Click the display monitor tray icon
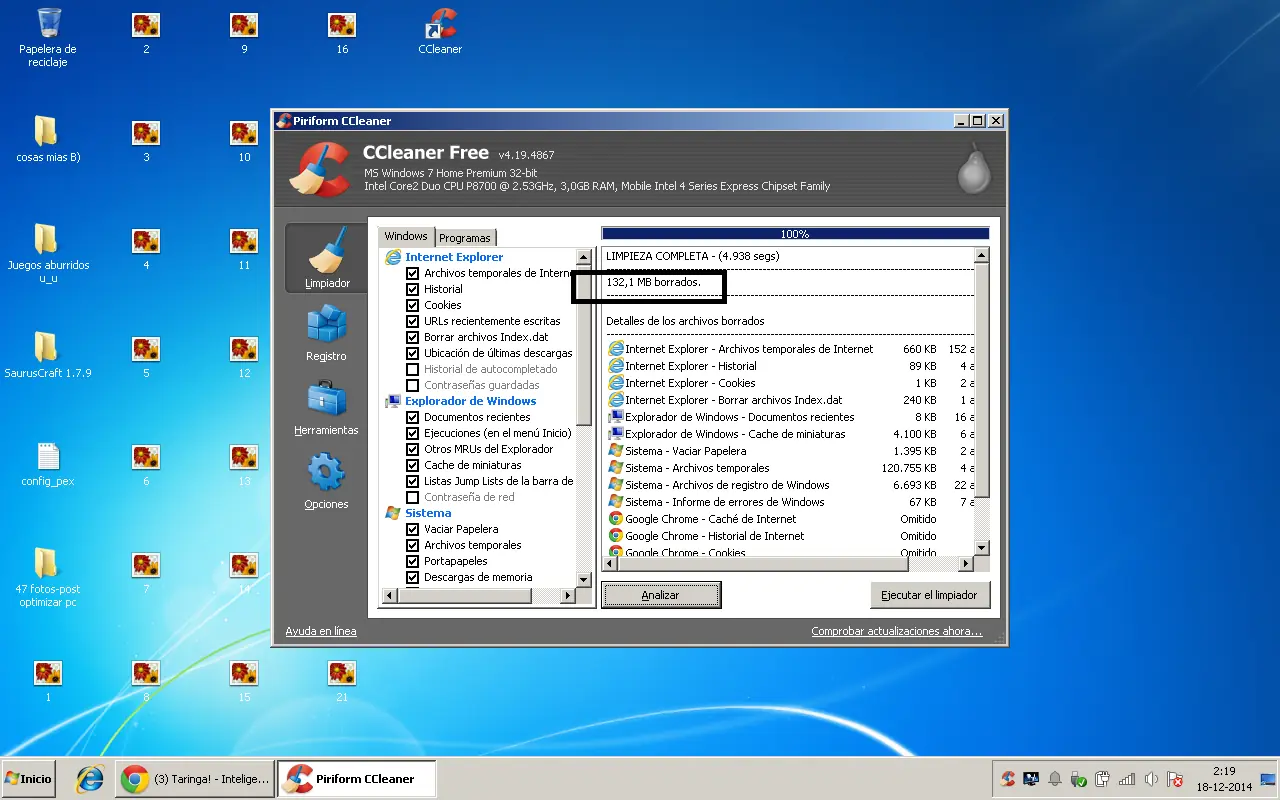Viewport: 1280px width, 800px height. click(x=1031, y=779)
